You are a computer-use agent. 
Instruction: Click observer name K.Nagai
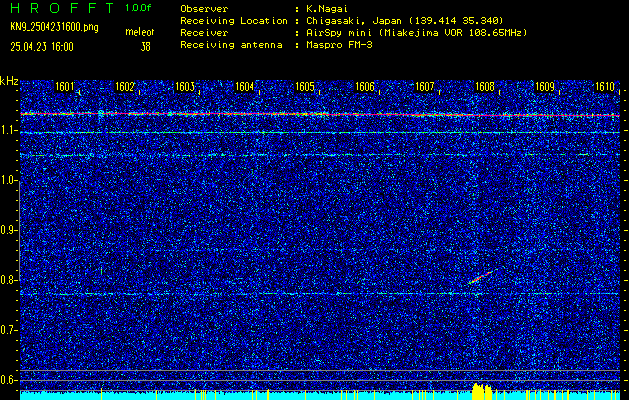point(325,9)
